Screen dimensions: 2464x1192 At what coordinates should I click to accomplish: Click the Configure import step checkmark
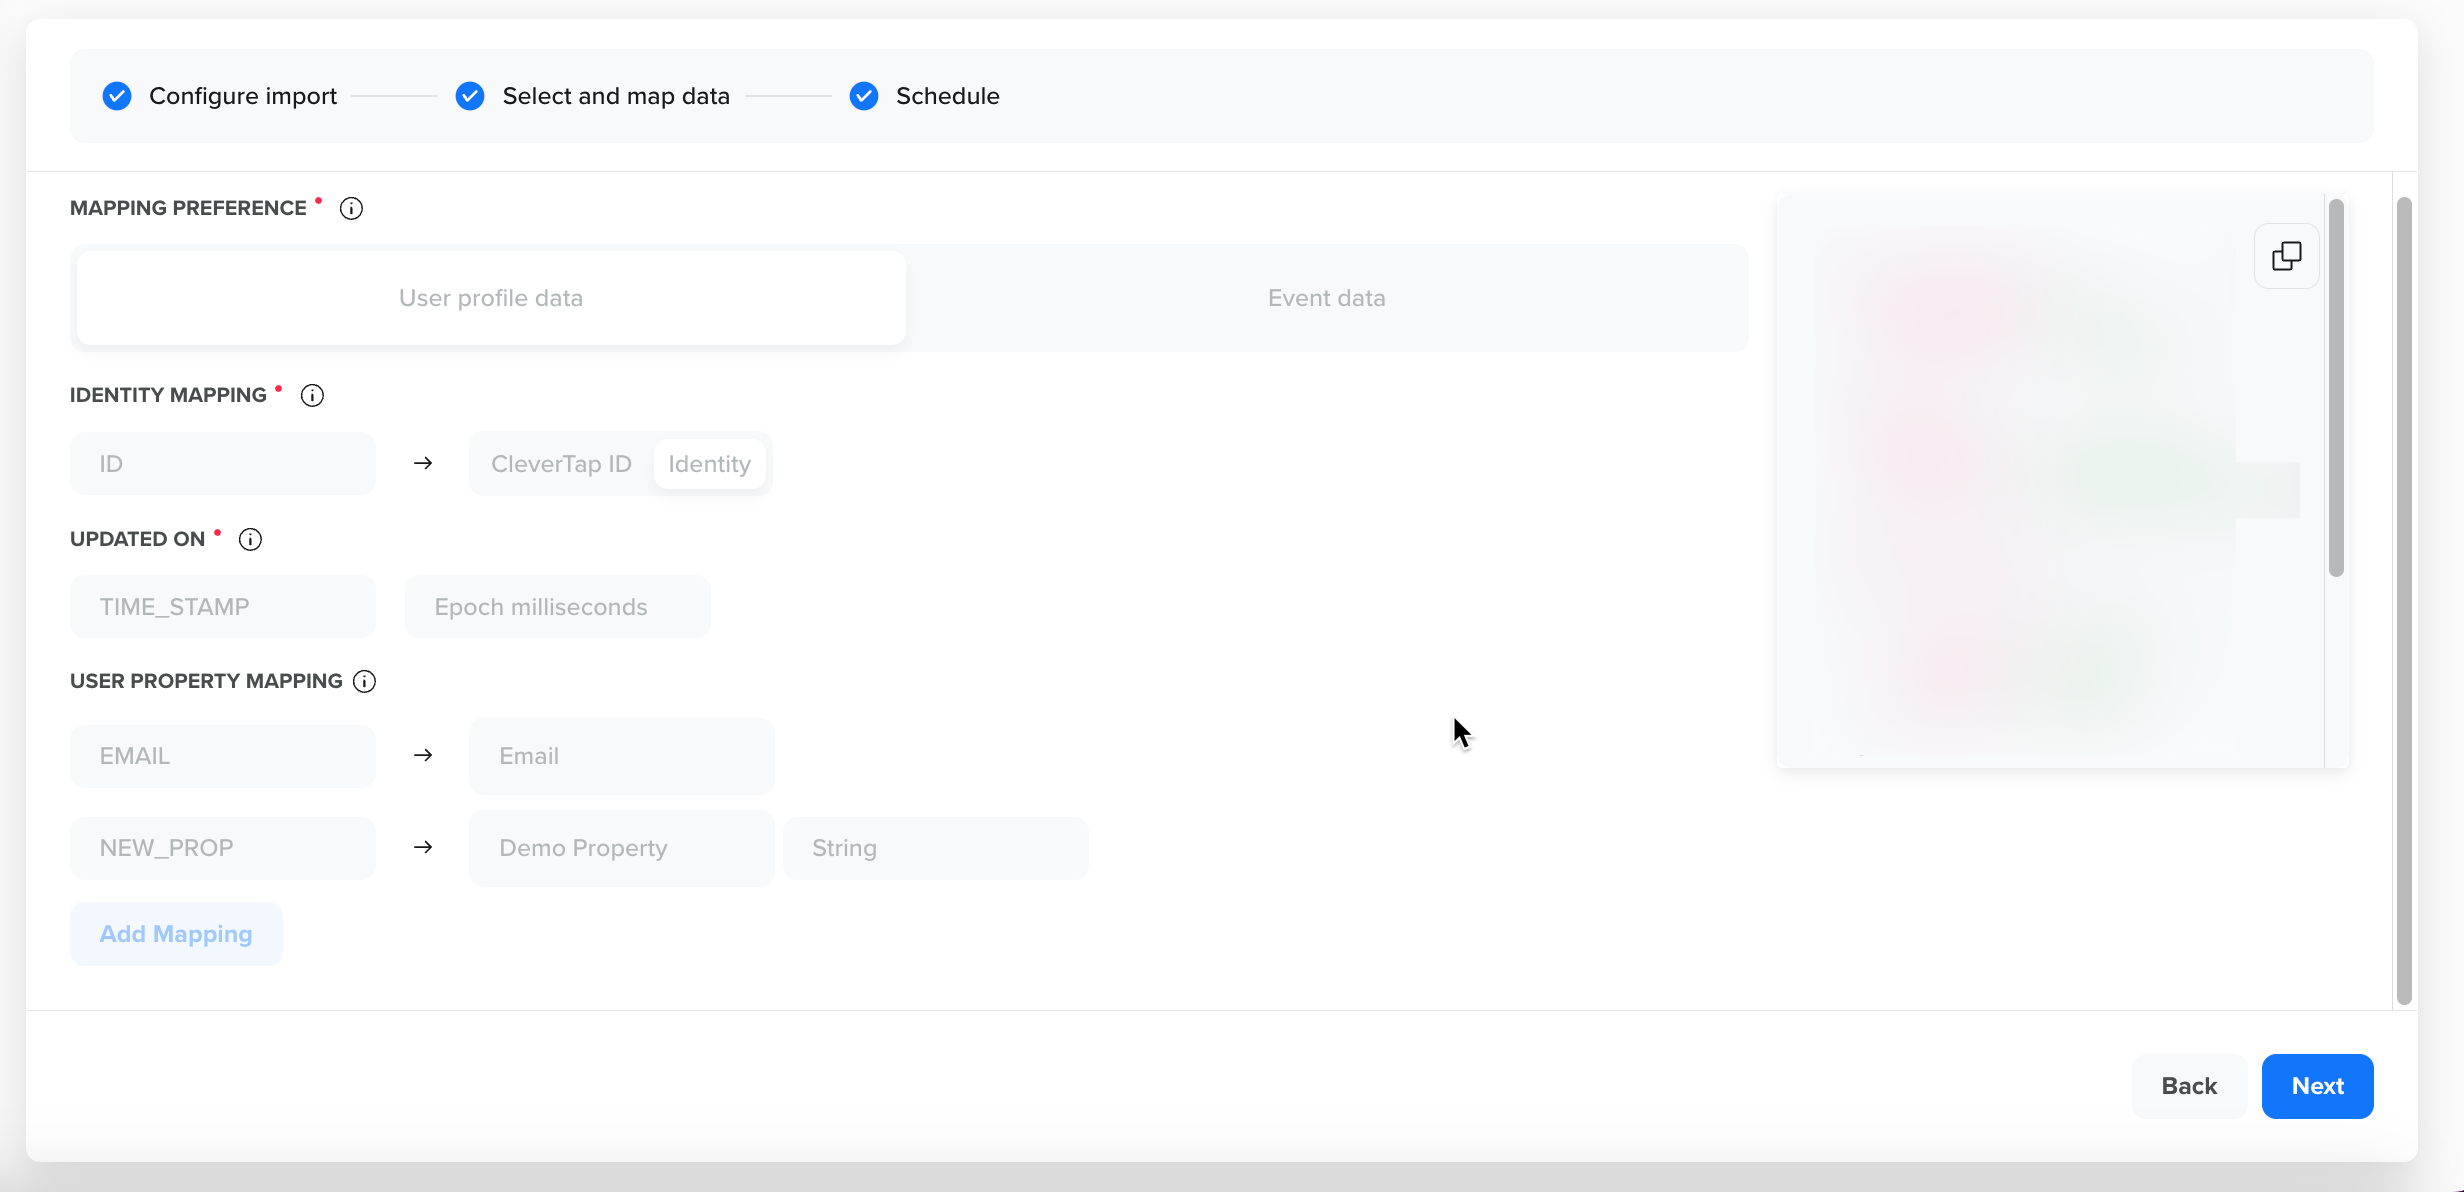tap(117, 96)
